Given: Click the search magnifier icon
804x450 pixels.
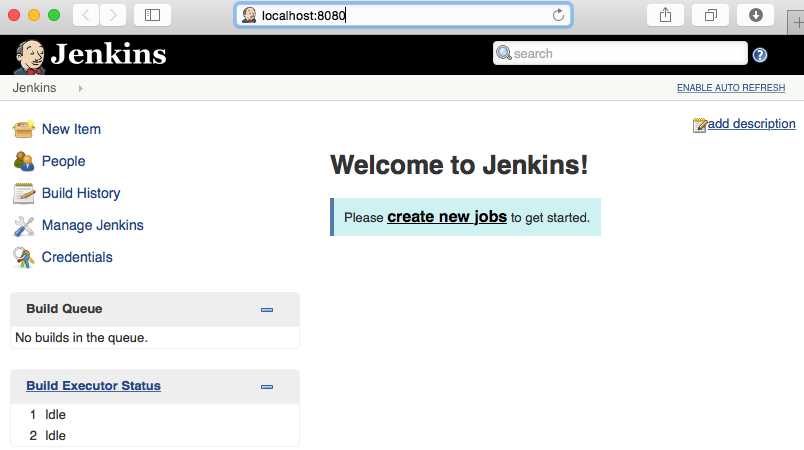Looking at the screenshot, I should 504,53.
